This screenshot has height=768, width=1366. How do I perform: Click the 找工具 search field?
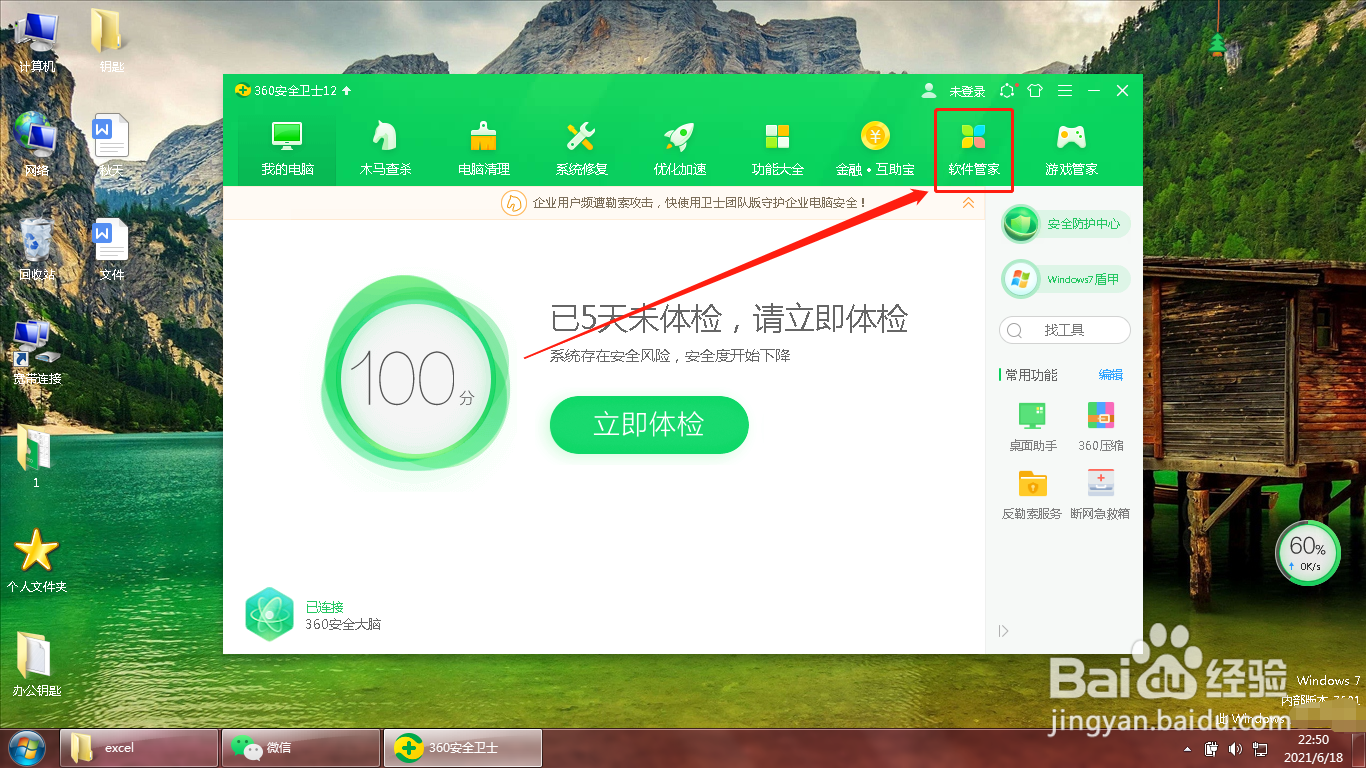[1065, 330]
